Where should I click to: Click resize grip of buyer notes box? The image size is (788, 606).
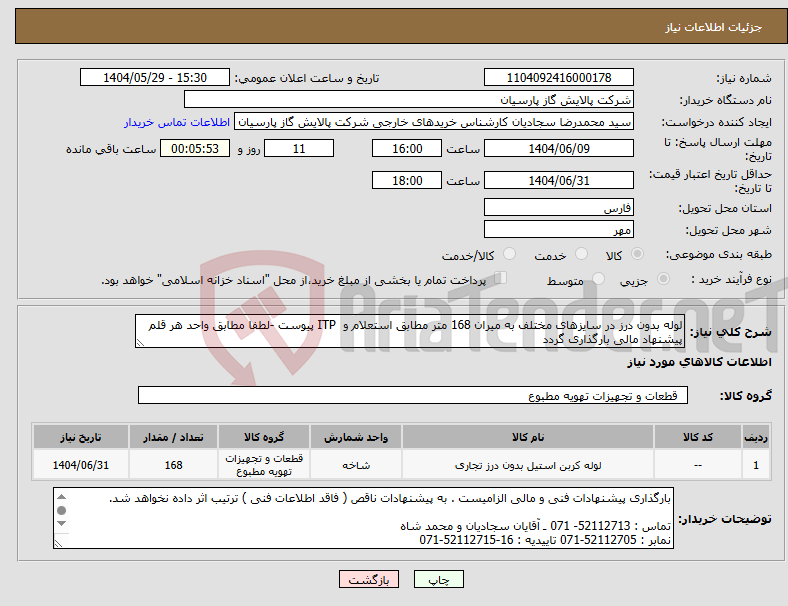tap(58, 543)
